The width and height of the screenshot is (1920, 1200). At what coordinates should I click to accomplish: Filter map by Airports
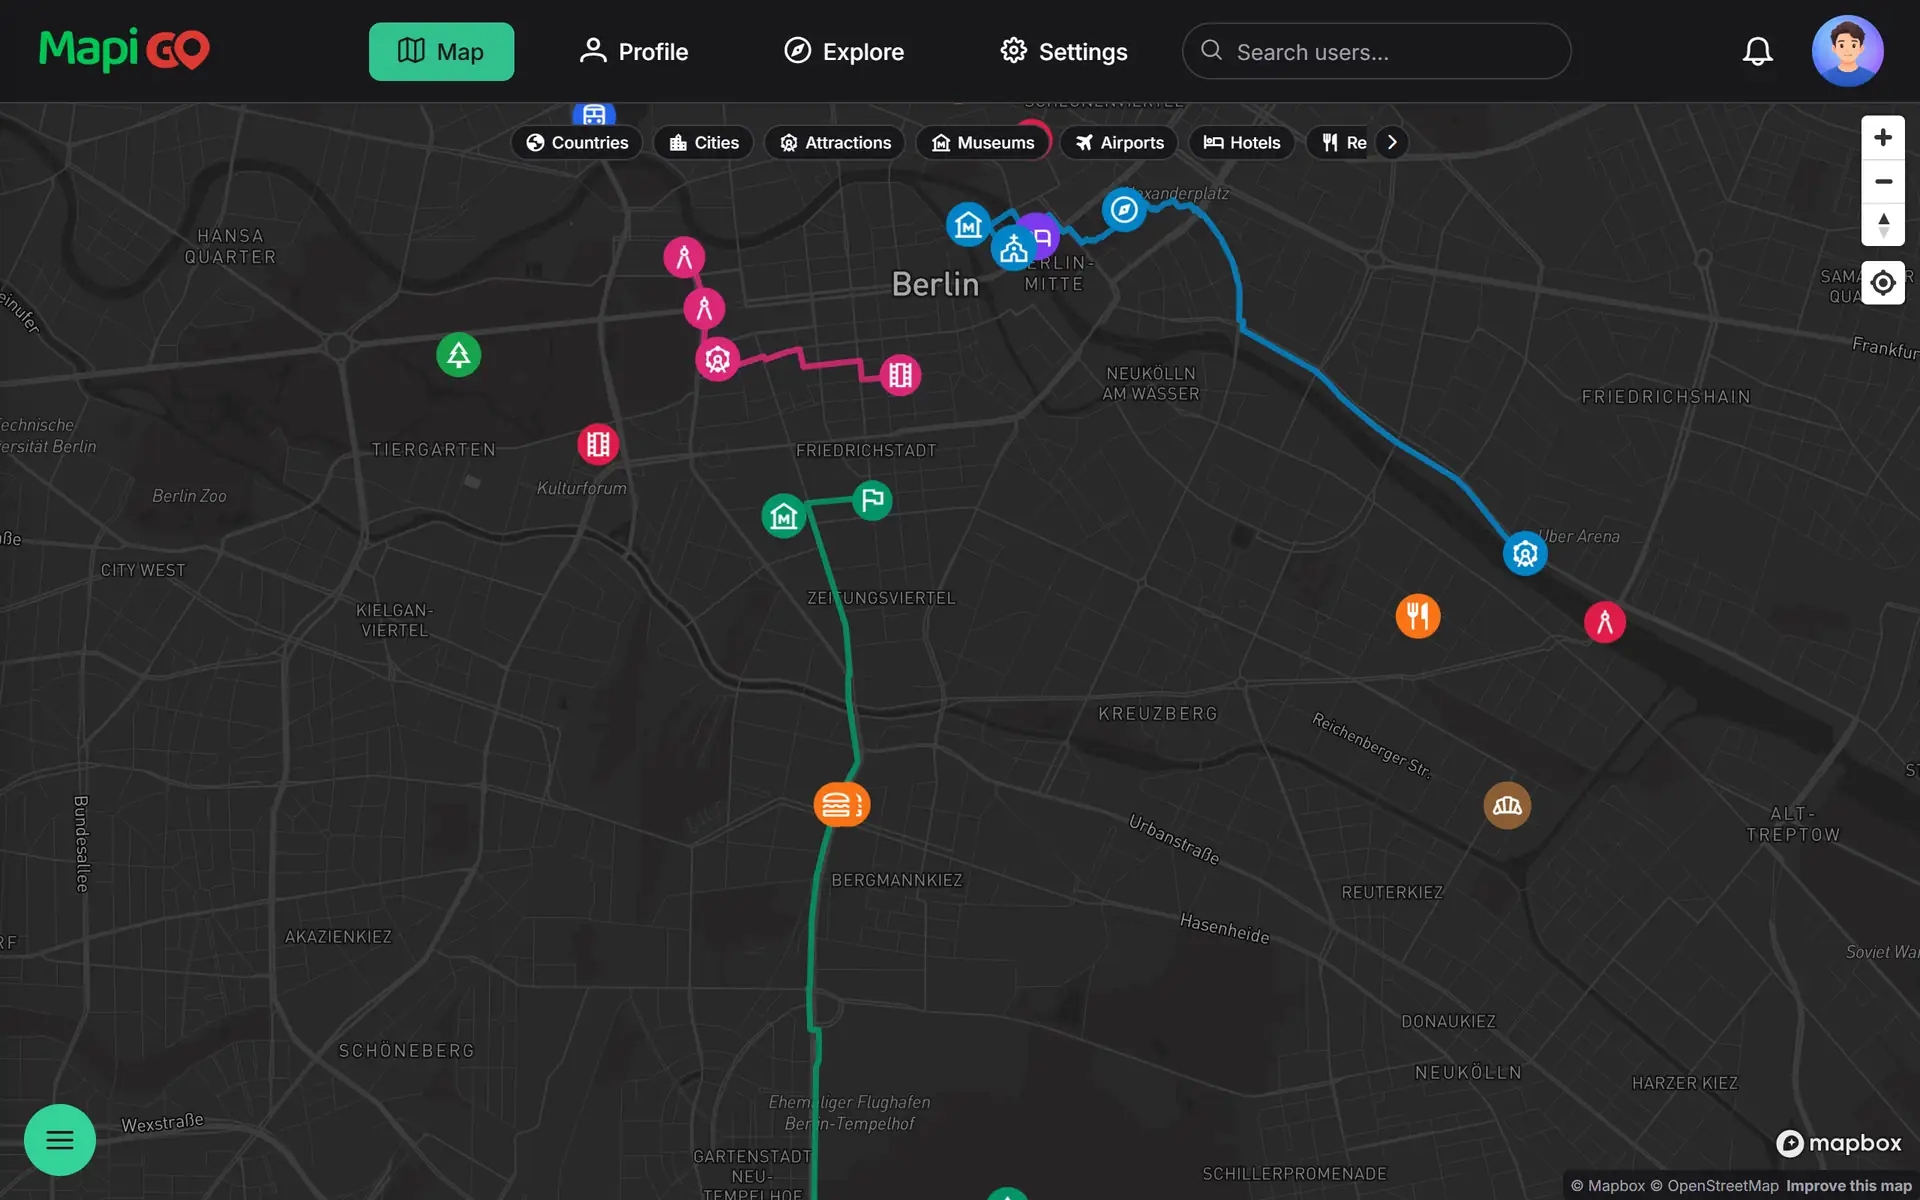tap(1119, 143)
